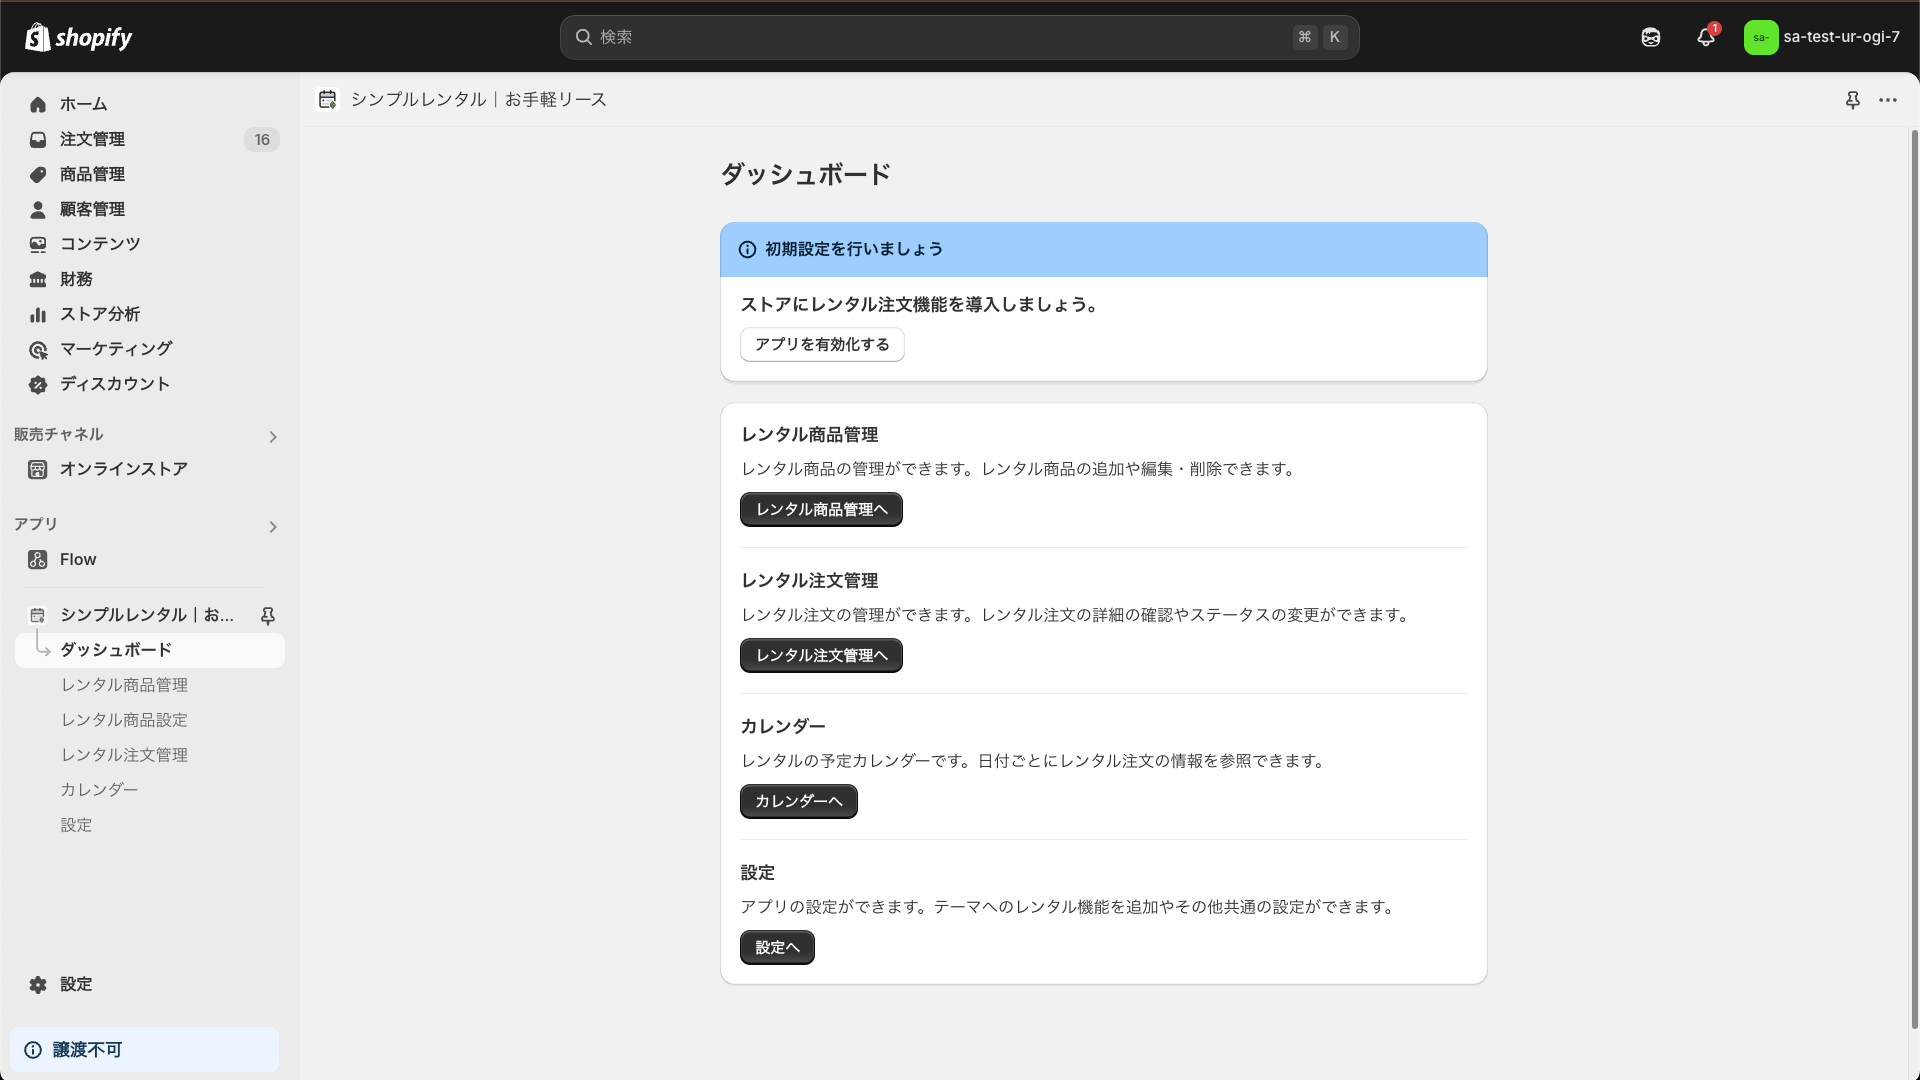Screen dimensions: 1920x1080
Task: Open the ホーム (Home) icon
Action: pyautogui.click(x=37, y=104)
